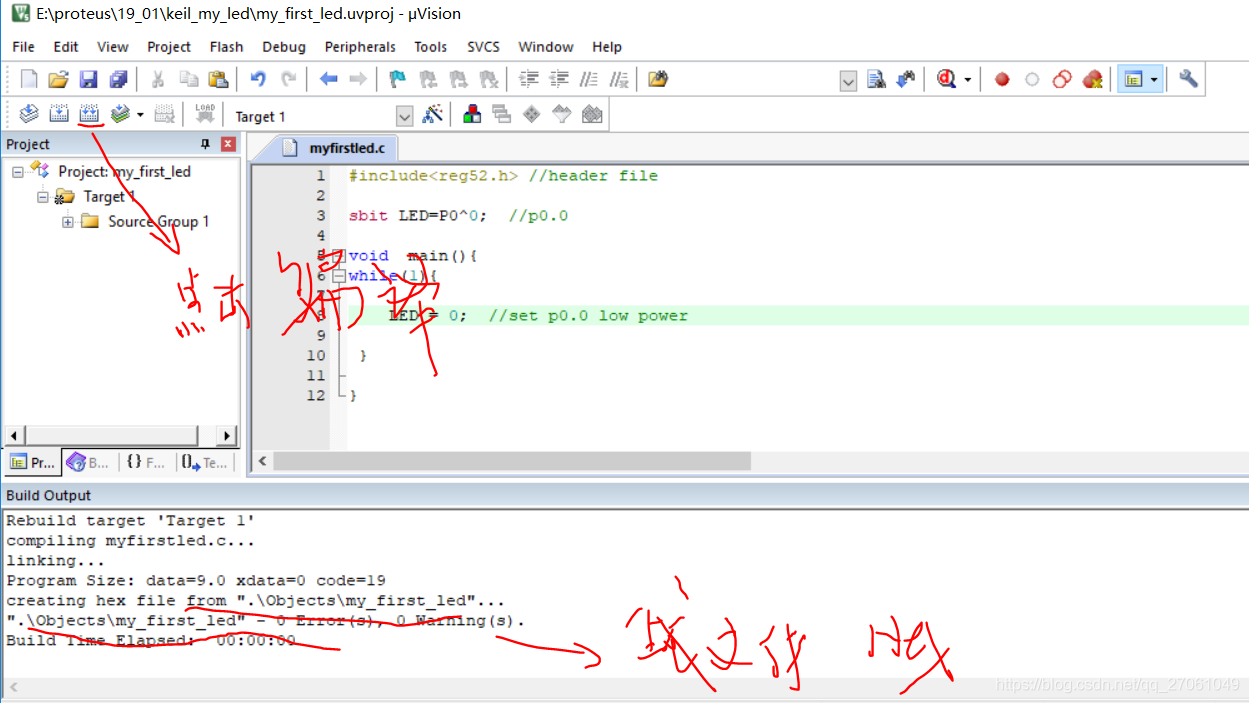Collapse the while loop fold marker
Viewport: 1249px width, 703px height.
pyautogui.click(x=338, y=276)
